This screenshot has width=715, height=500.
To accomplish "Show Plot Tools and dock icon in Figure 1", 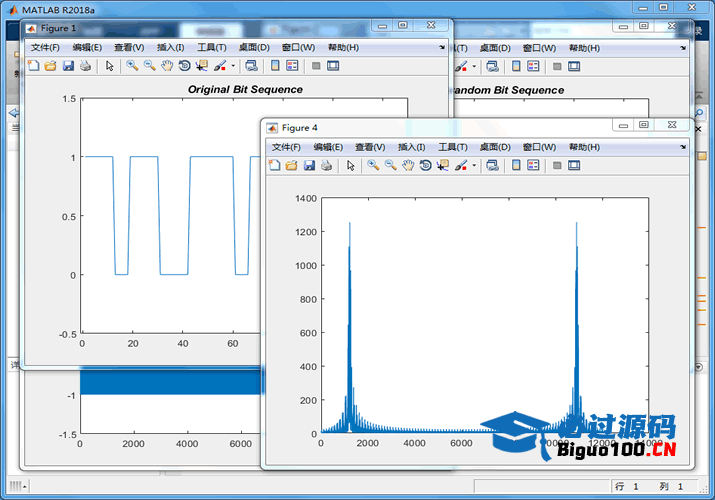I will (x=333, y=66).
